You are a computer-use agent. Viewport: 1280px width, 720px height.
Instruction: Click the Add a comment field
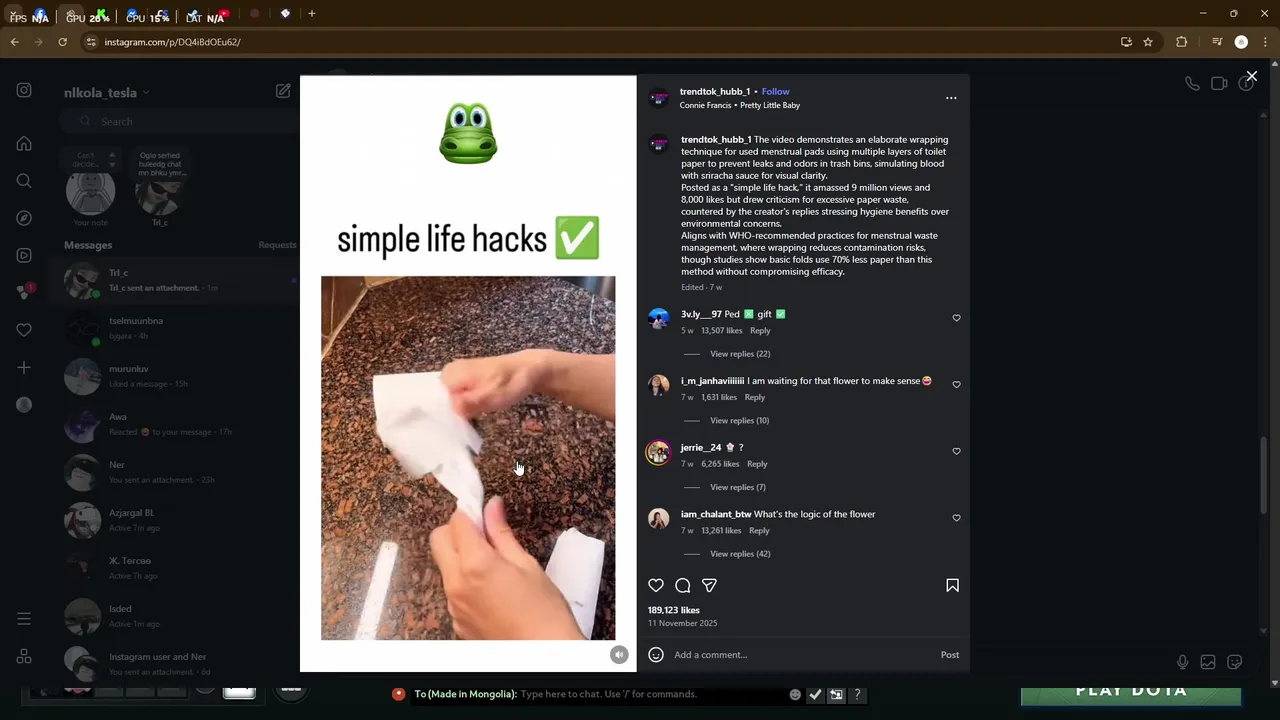point(800,655)
